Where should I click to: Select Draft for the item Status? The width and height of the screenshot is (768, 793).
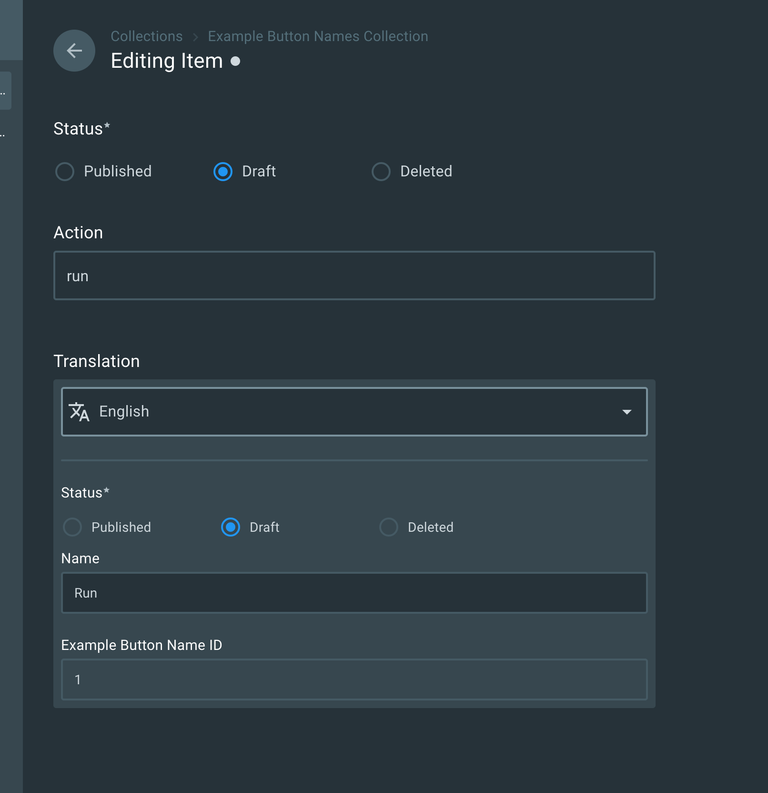tap(223, 172)
